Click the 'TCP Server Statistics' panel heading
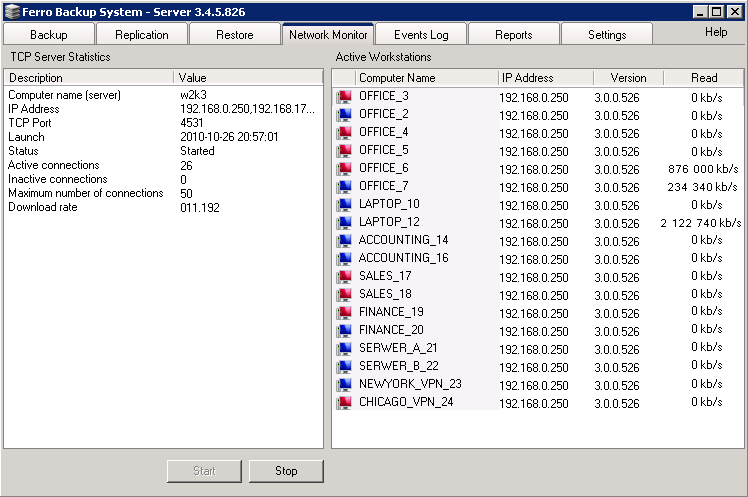 [61, 57]
